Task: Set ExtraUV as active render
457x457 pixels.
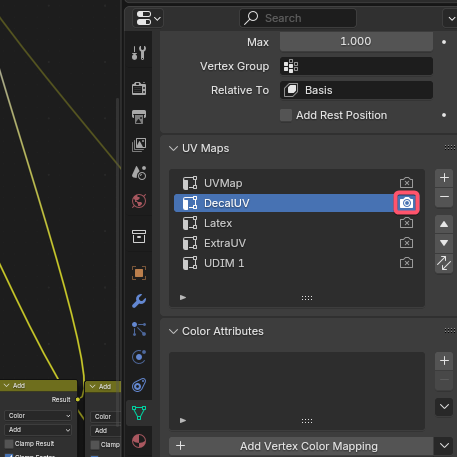Action: 406,243
